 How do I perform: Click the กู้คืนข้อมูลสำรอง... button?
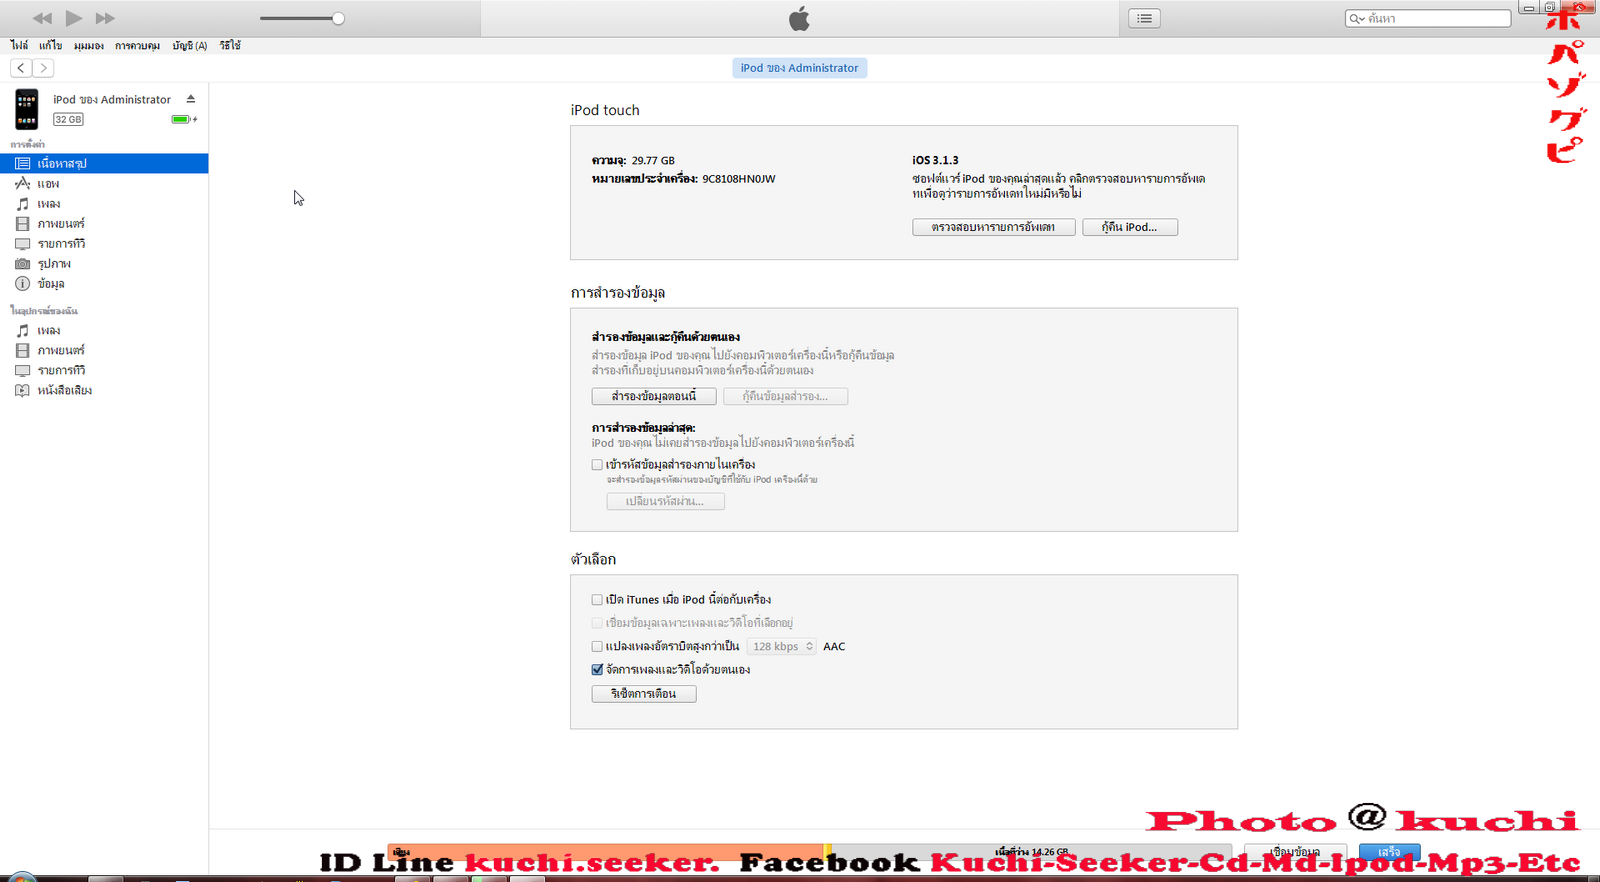coord(785,396)
